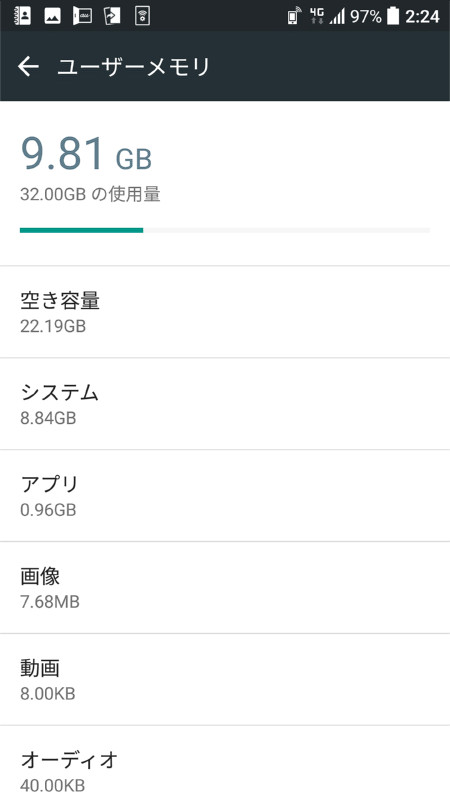Tap the 9.81 GB used total
Viewport: 450px width, 800px height.
pos(86,154)
